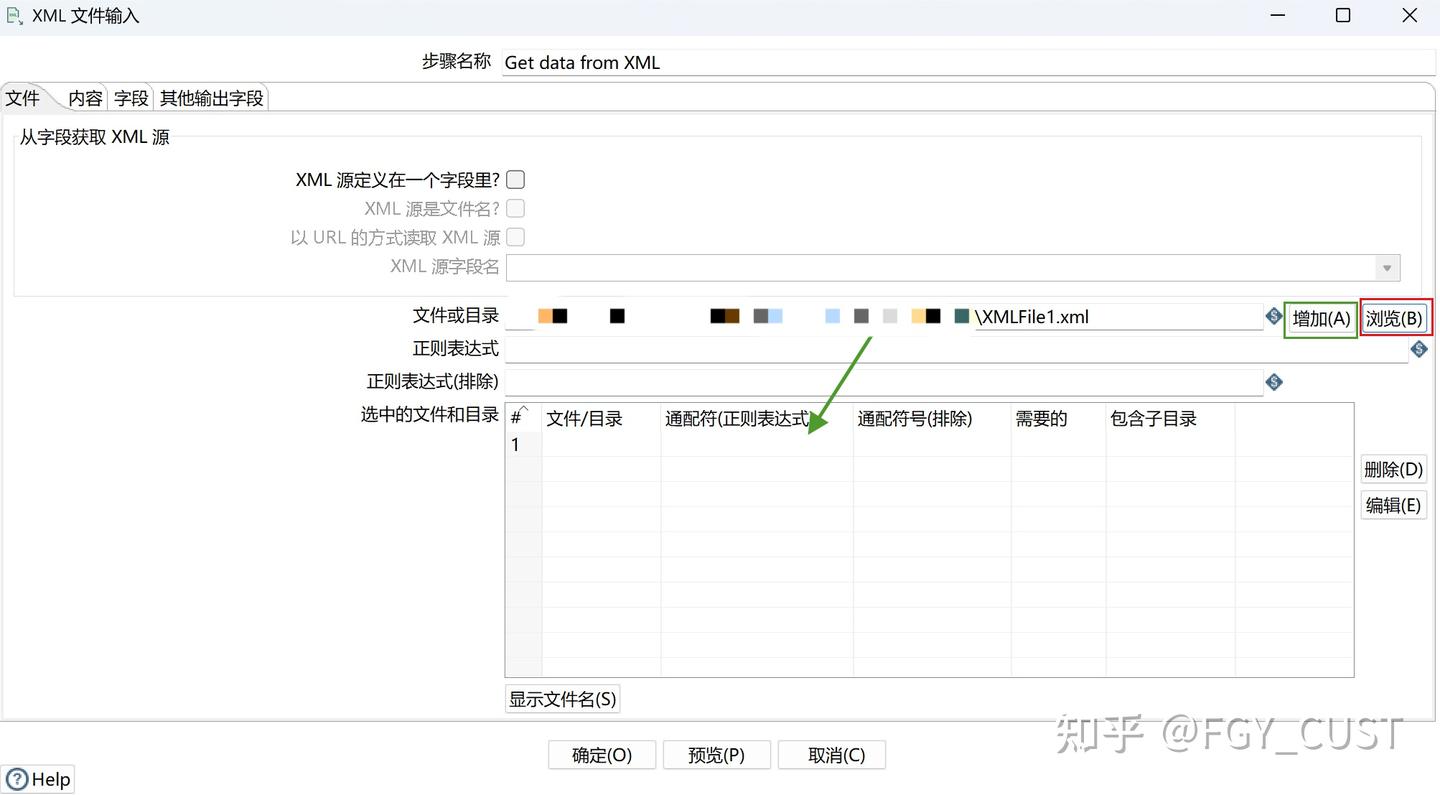Image resolution: width=1440 pixels, height=795 pixels.
Task: Click the variable icon beside the file path field
Action: click(x=1273, y=316)
